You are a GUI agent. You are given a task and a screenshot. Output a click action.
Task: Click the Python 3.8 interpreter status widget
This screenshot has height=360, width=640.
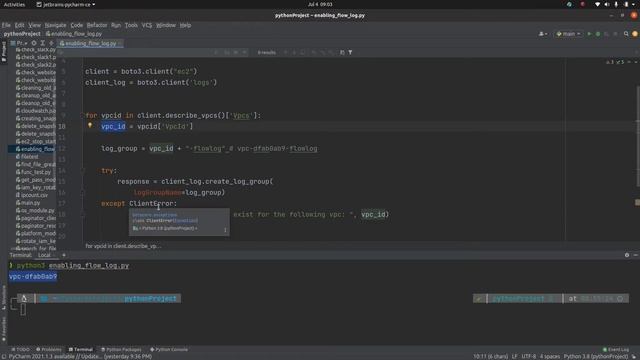click(x=596, y=356)
